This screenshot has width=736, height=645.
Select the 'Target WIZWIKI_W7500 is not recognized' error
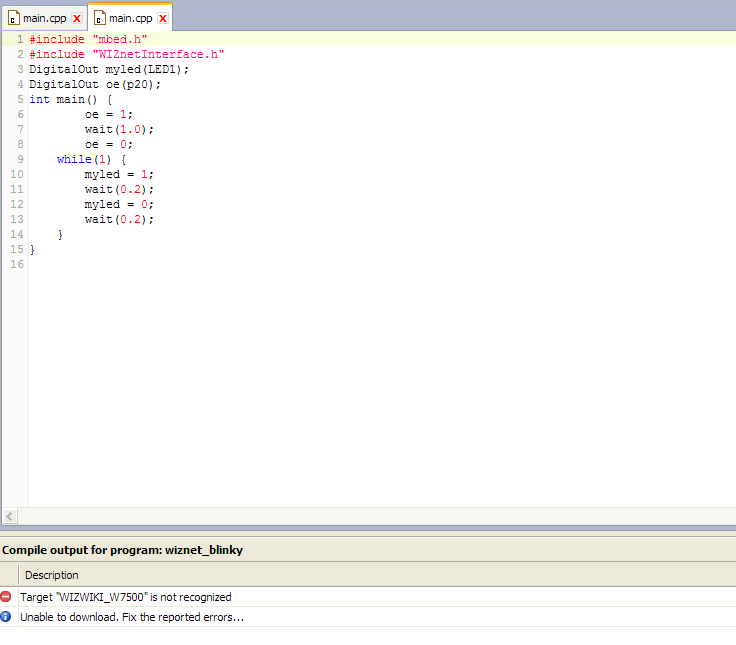pos(126,597)
